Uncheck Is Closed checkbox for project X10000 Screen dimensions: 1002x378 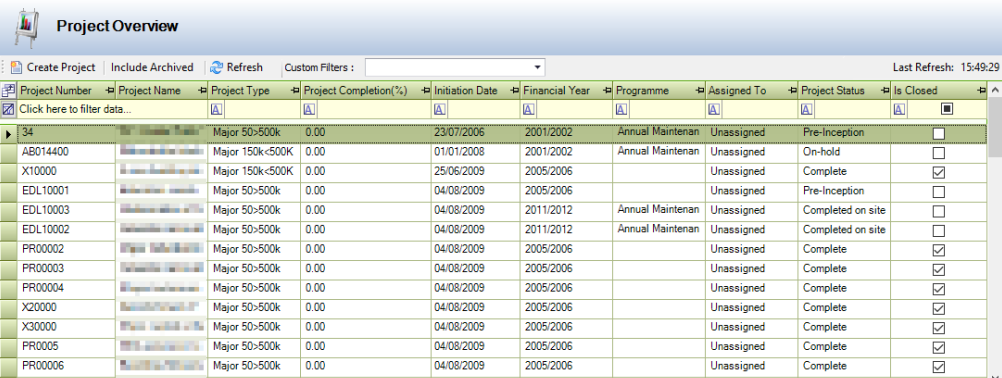point(938,172)
